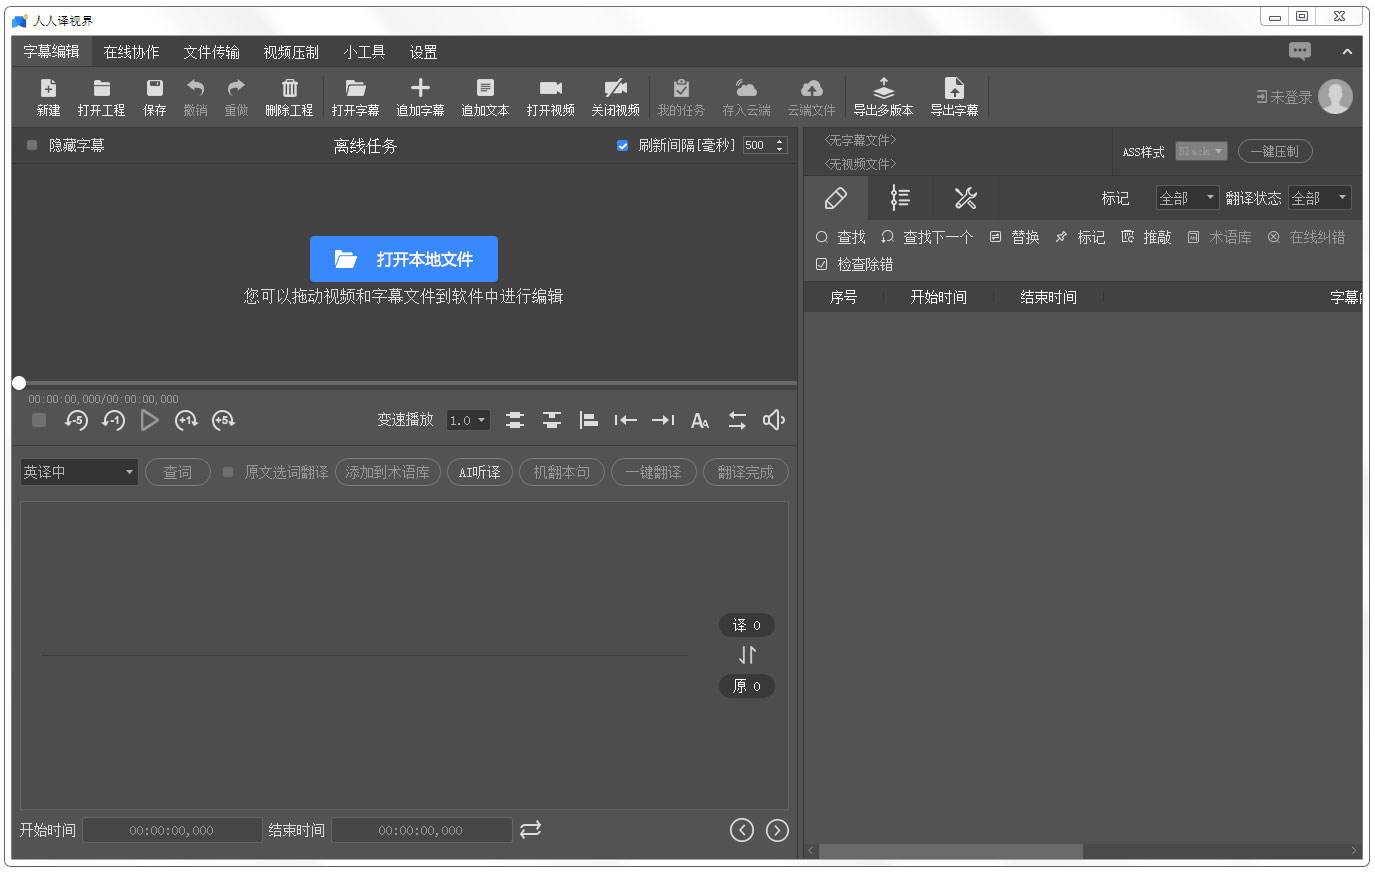
Task: Open the Video Compression (视频压制) menu
Action: click(x=291, y=52)
